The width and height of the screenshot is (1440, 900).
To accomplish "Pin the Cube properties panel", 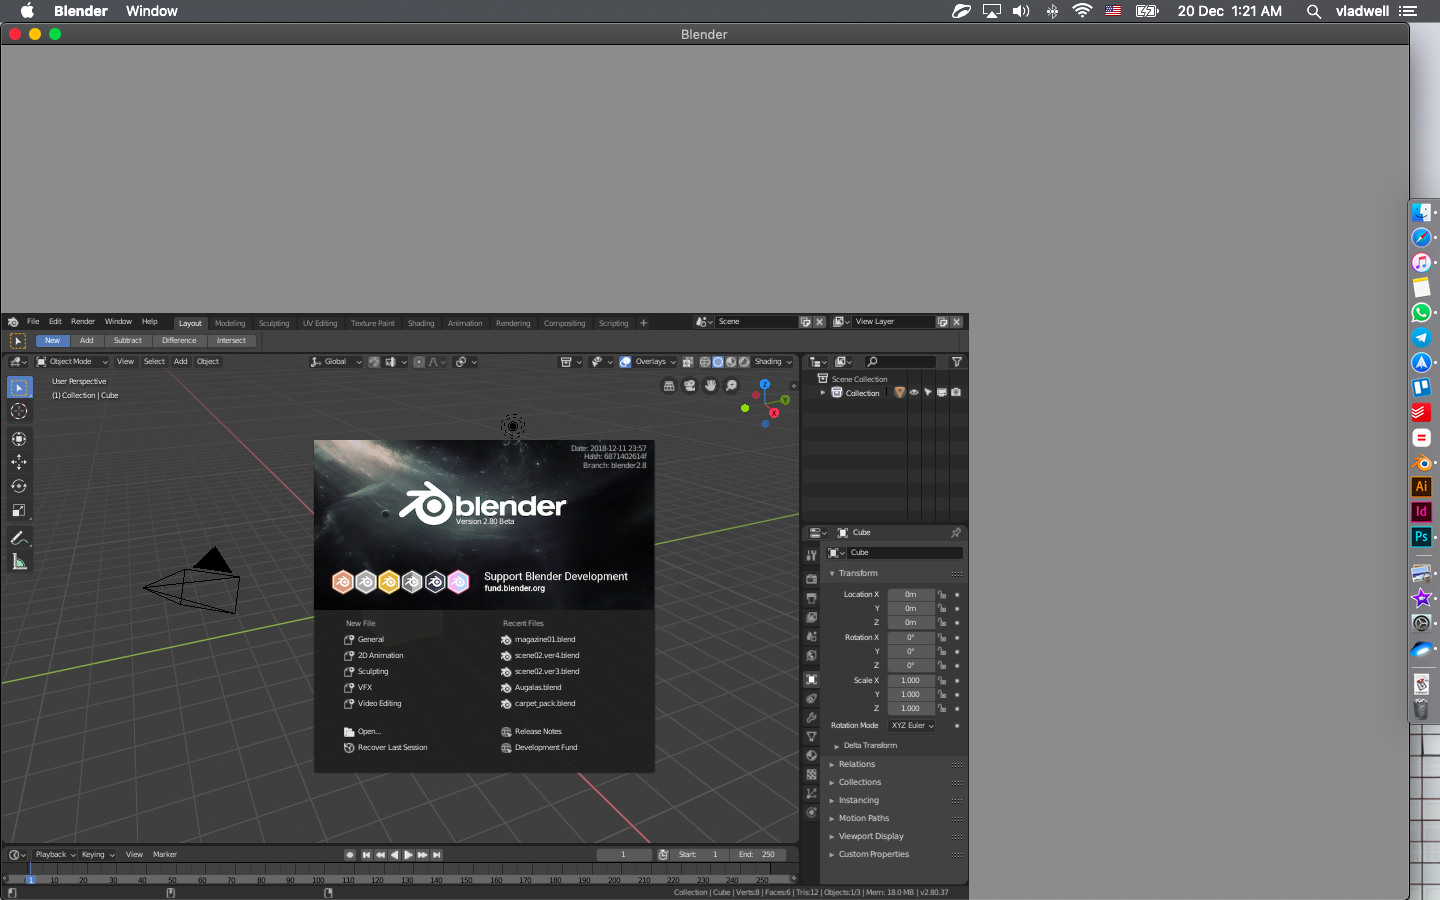I will coord(955,533).
